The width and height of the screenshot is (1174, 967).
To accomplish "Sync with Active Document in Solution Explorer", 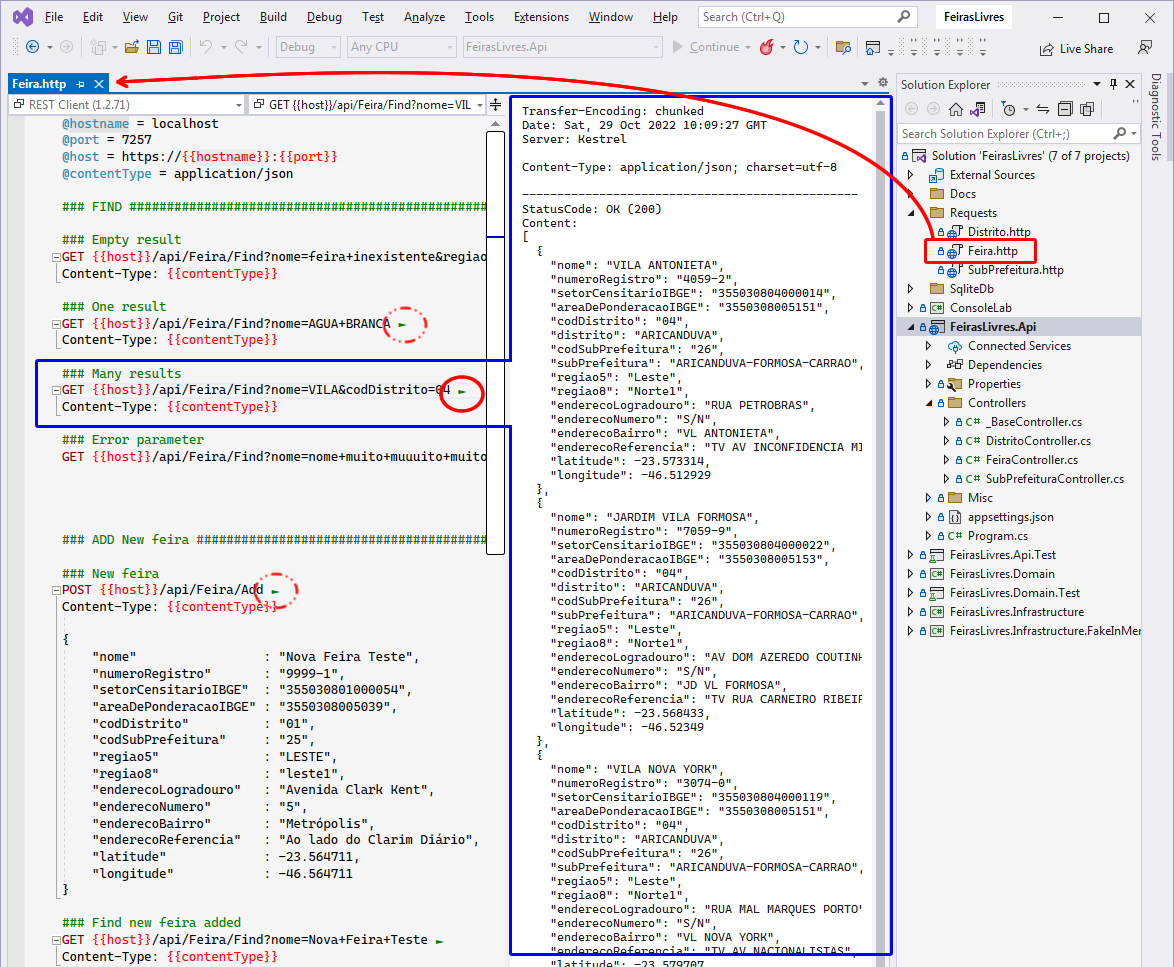I will [x=1043, y=109].
